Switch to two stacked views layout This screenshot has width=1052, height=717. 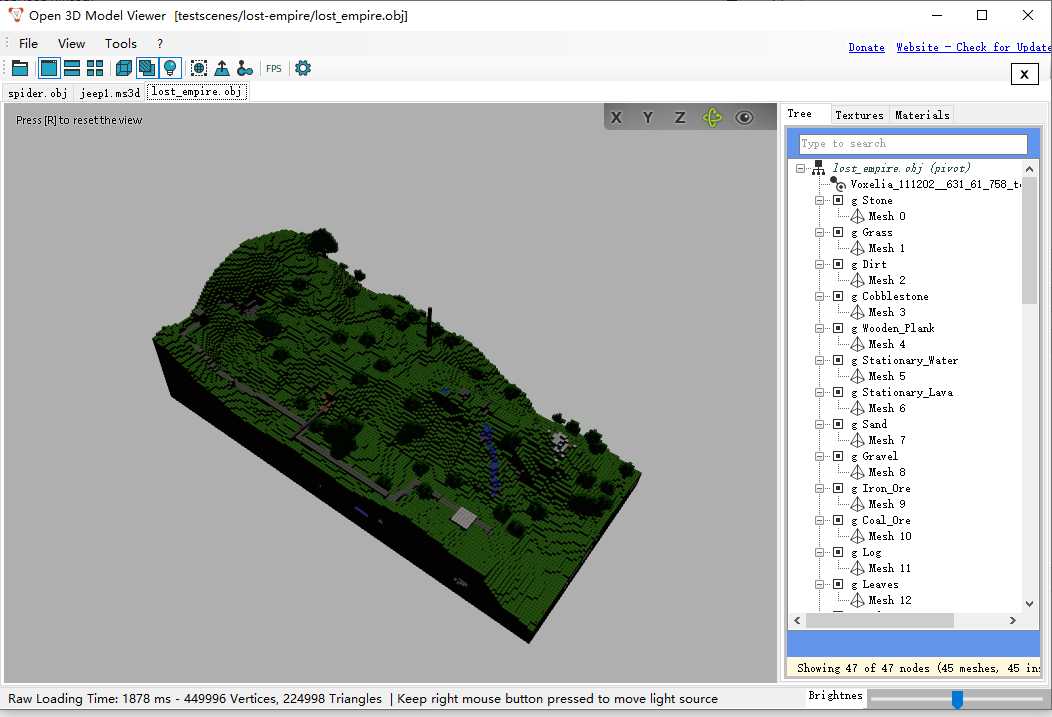coord(72,68)
